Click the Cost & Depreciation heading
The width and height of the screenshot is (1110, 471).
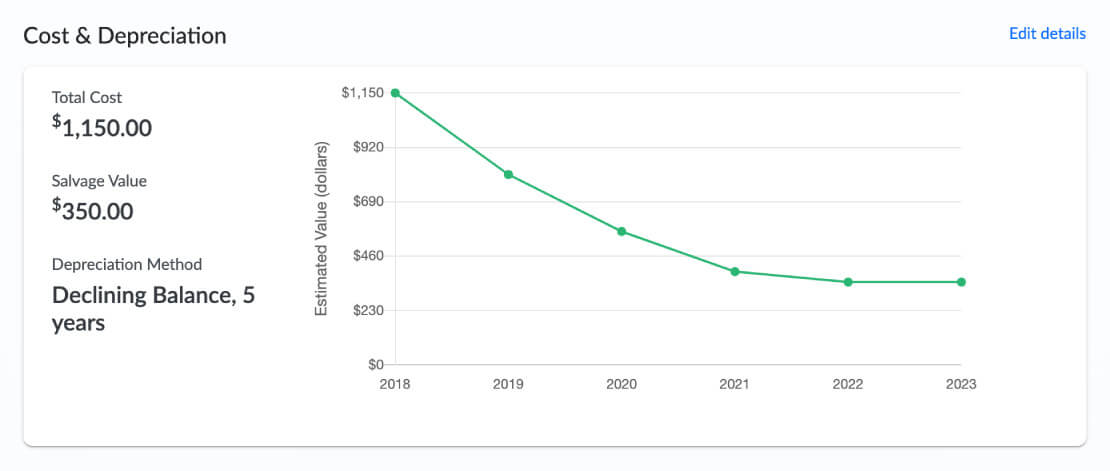pos(125,36)
